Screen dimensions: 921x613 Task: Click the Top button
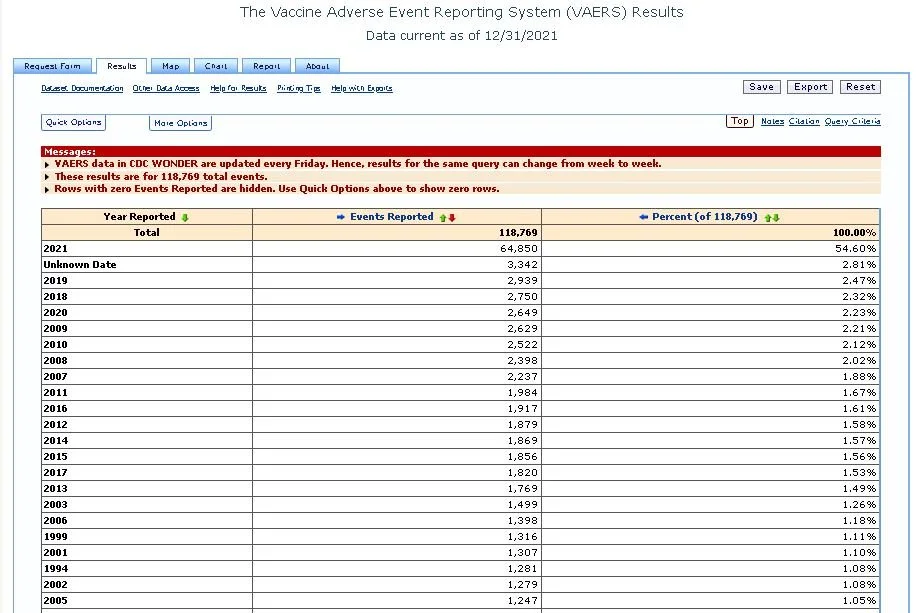[740, 121]
